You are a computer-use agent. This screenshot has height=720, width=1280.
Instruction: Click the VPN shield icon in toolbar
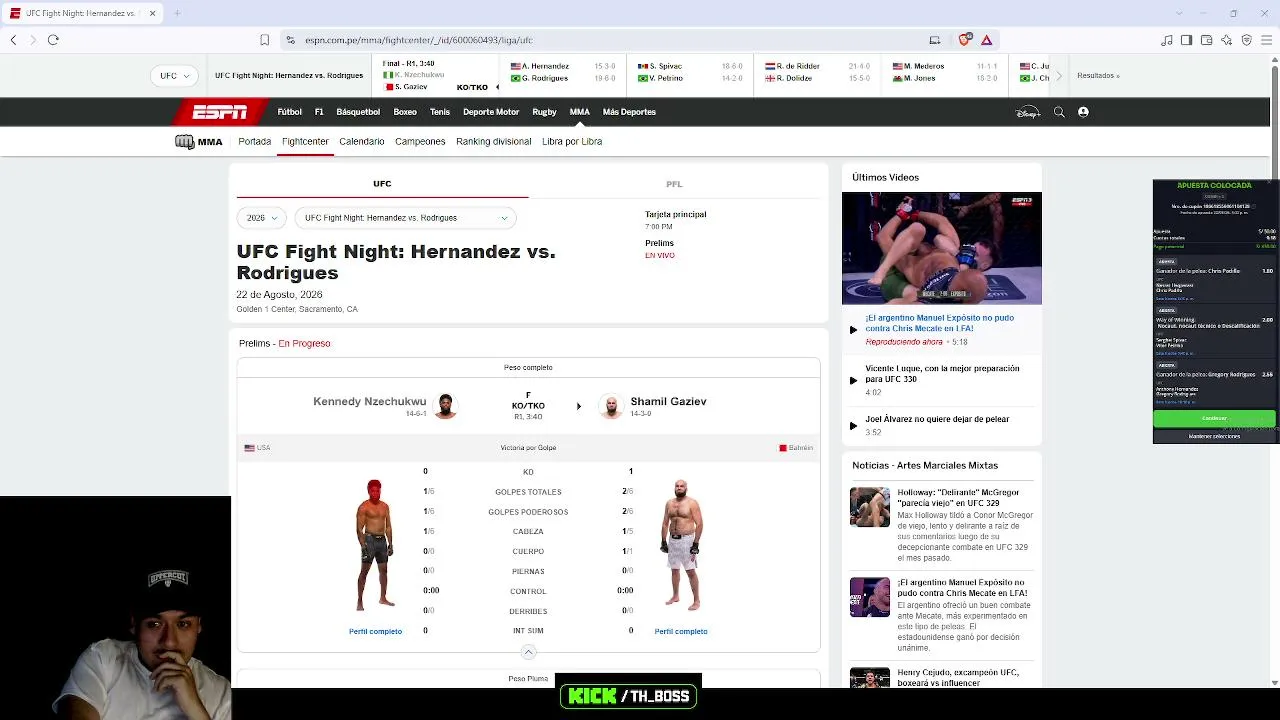coord(1246,40)
